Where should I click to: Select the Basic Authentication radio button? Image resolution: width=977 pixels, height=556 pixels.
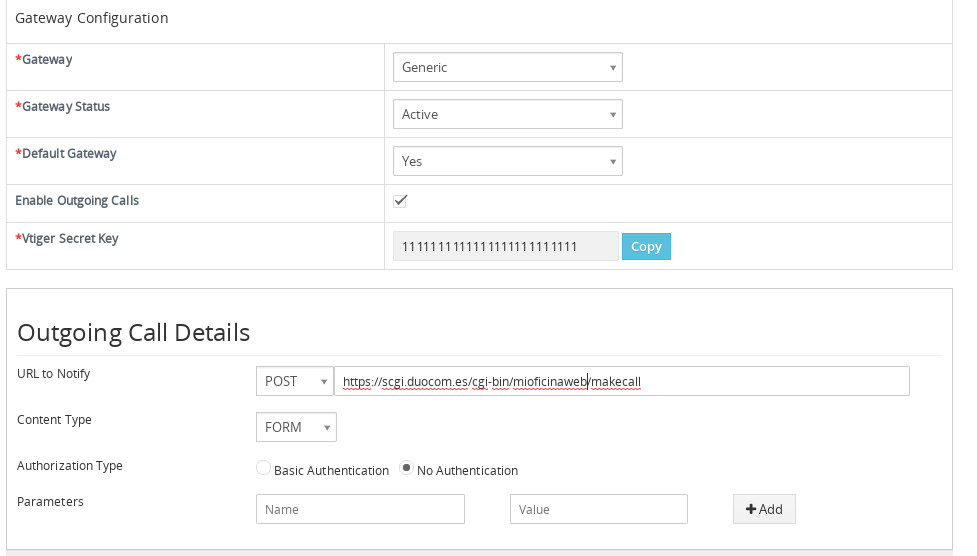[x=264, y=468]
